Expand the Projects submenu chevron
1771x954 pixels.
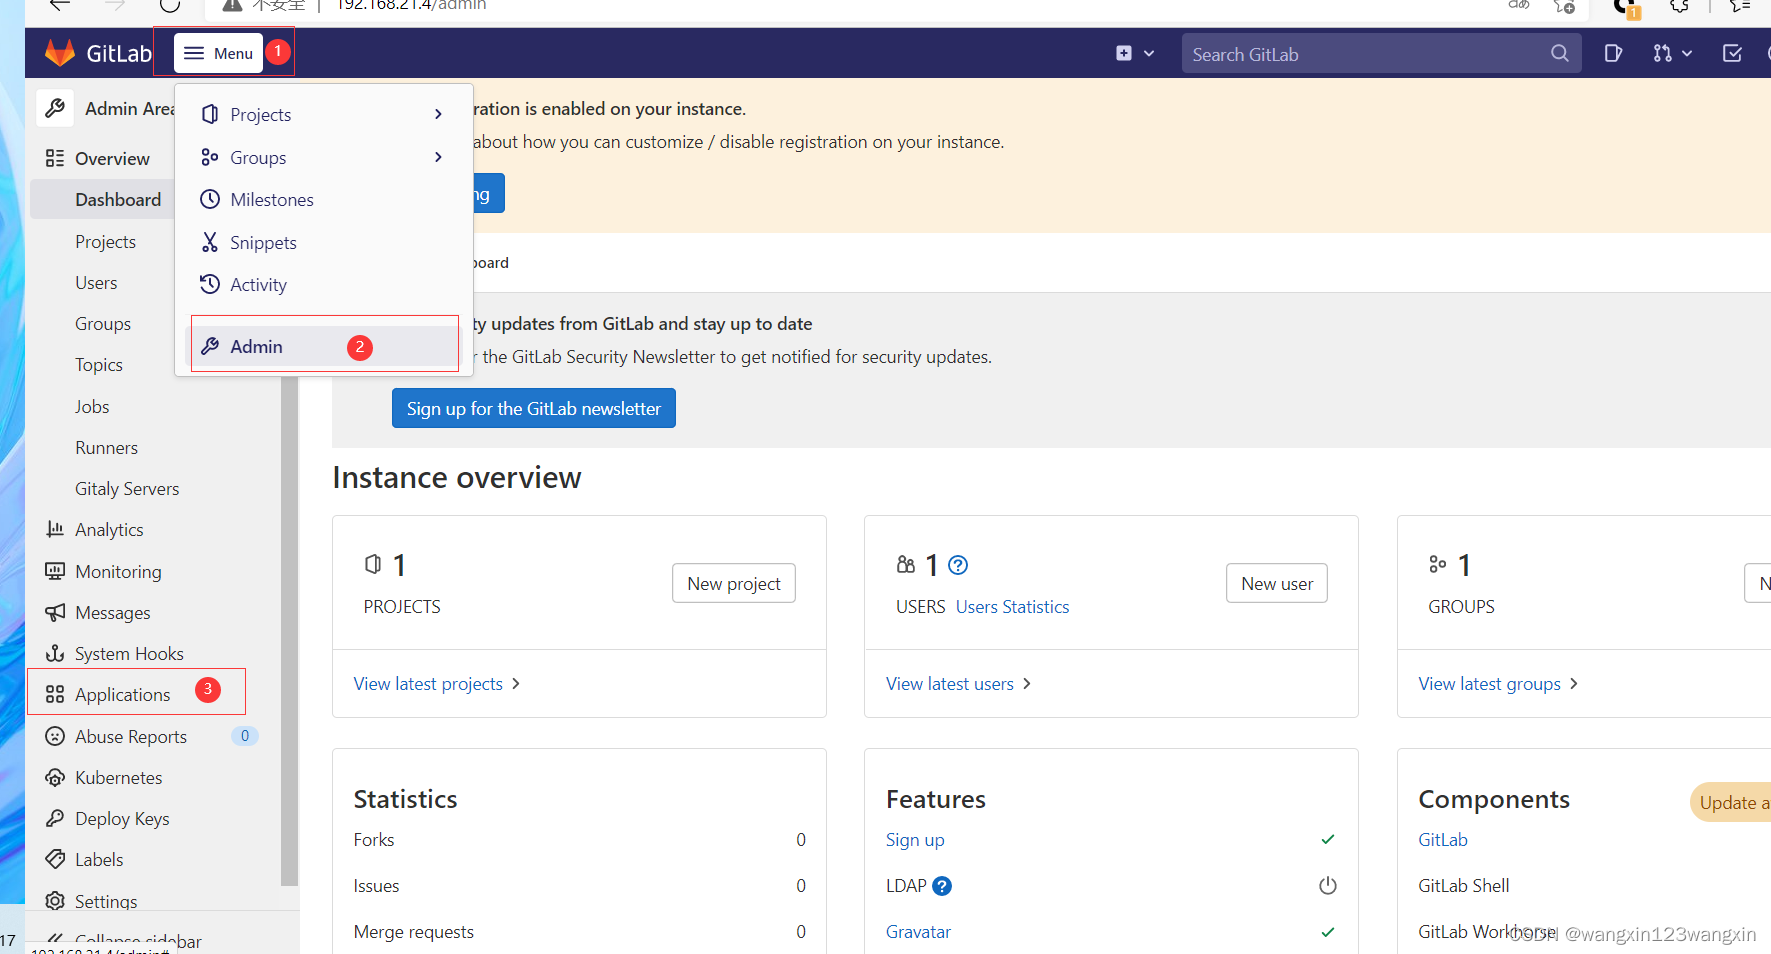click(437, 114)
